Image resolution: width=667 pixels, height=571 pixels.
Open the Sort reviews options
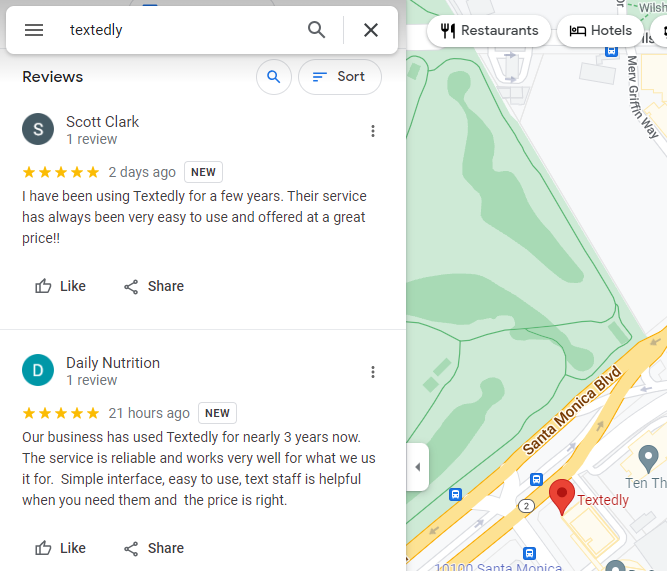pyautogui.click(x=339, y=77)
